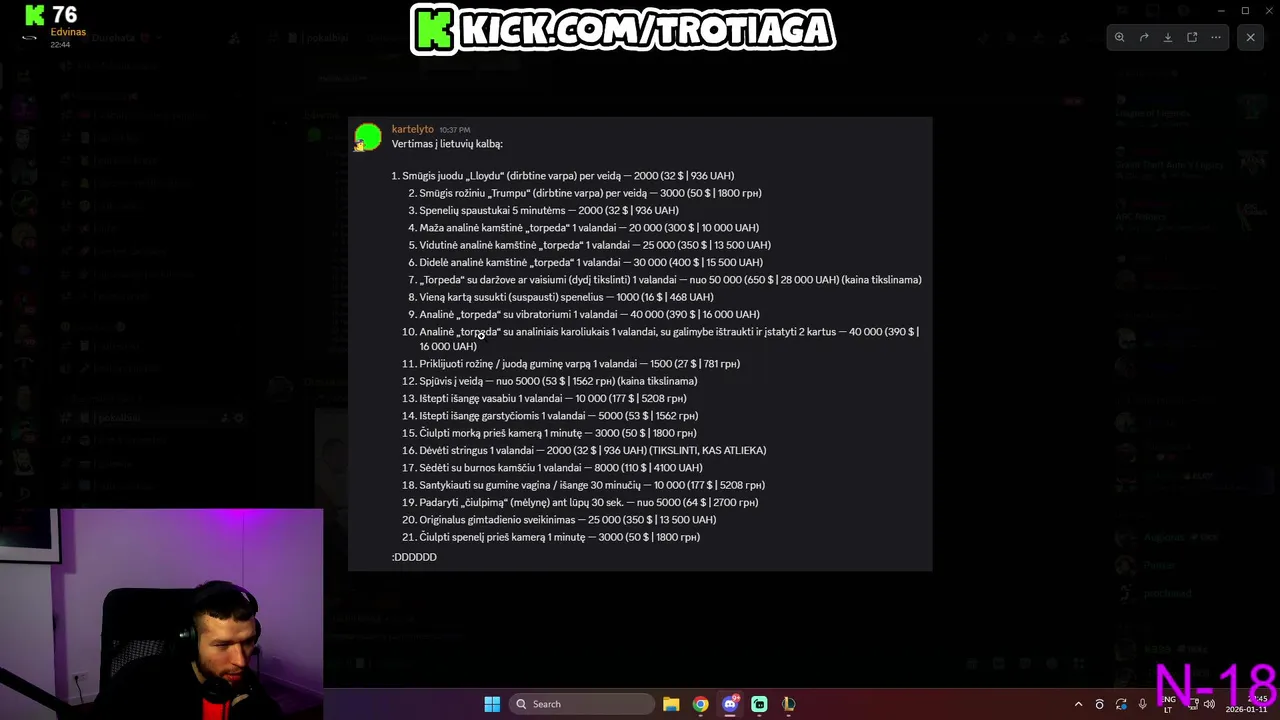Image resolution: width=1280 pixels, height=720 pixels.
Task: Forward the image using the arrow icon
Action: click(x=1144, y=37)
